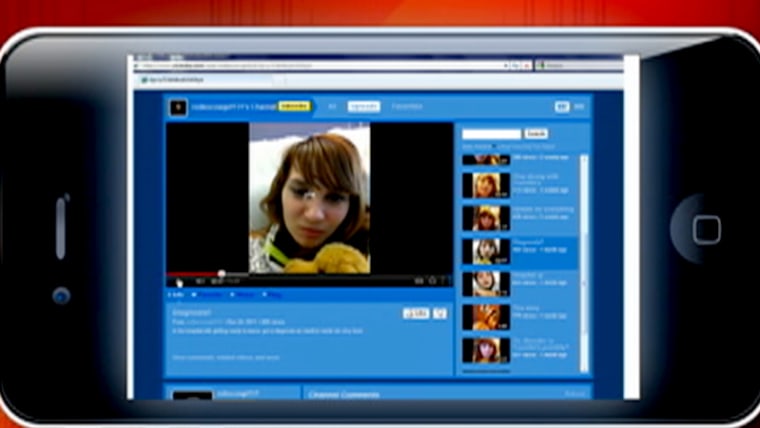Switch to grid view layout icon

click(579, 106)
